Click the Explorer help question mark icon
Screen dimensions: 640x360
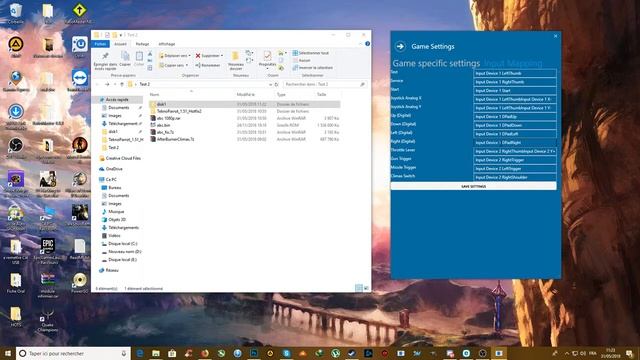[x=367, y=44]
